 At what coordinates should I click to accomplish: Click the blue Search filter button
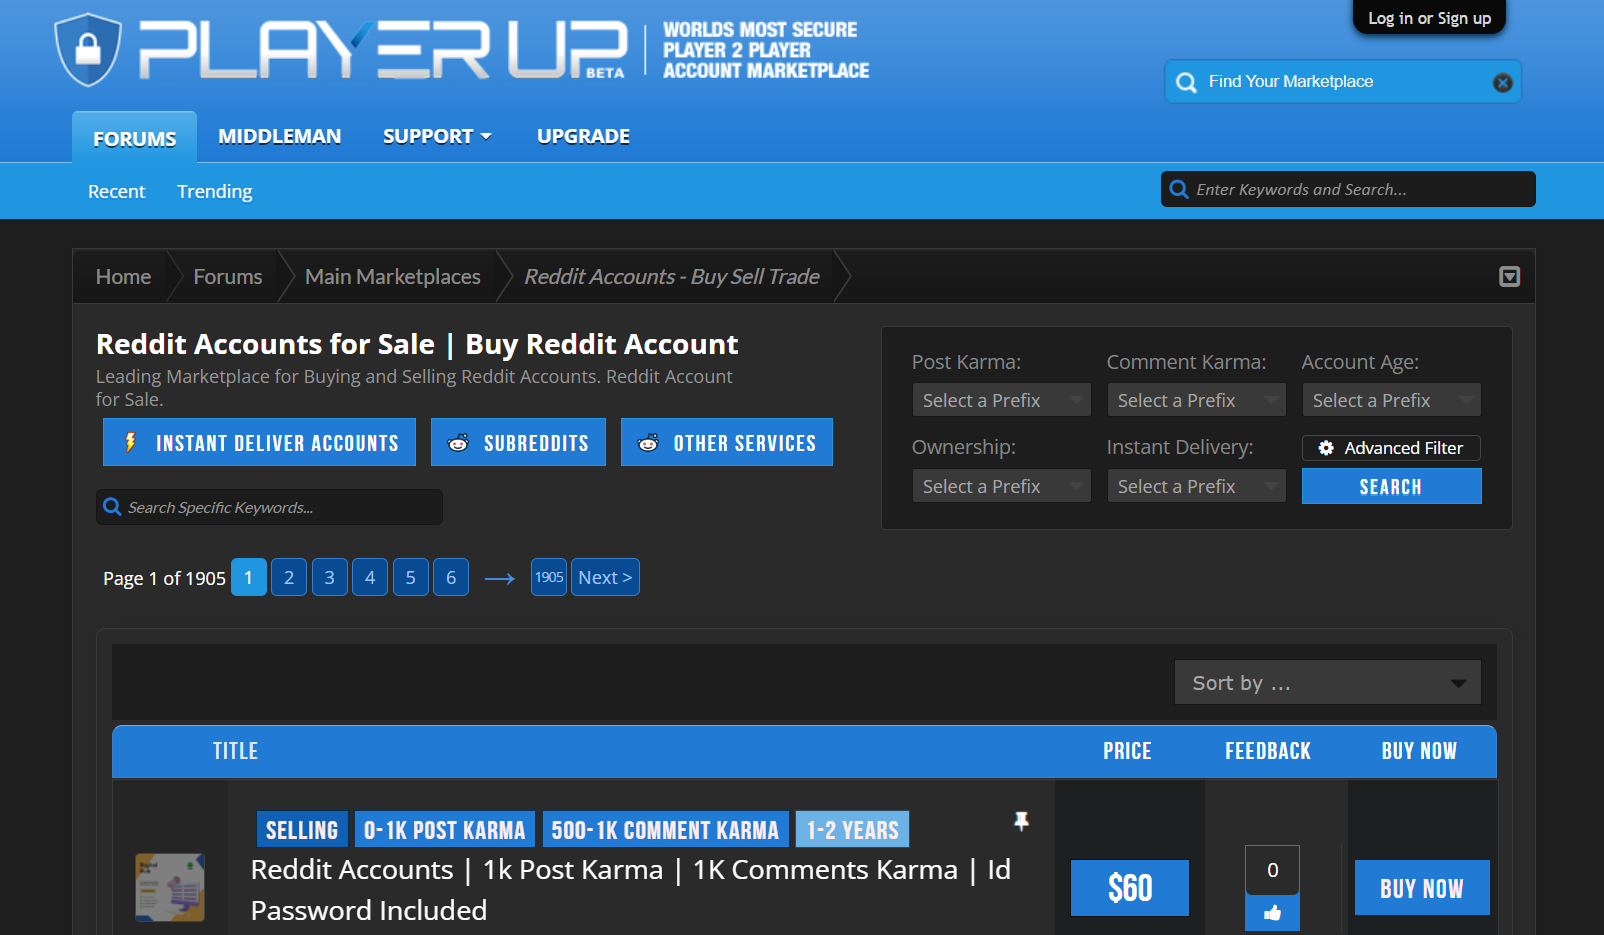tap(1391, 486)
